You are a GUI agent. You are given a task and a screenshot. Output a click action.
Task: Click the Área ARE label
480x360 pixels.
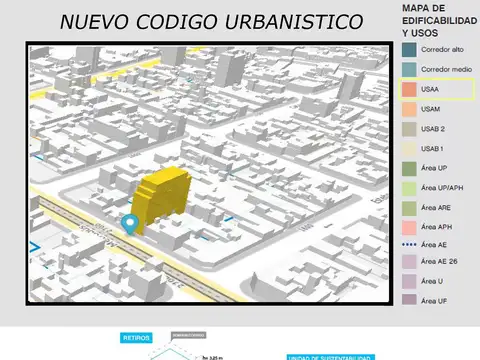tap(436, 208)
